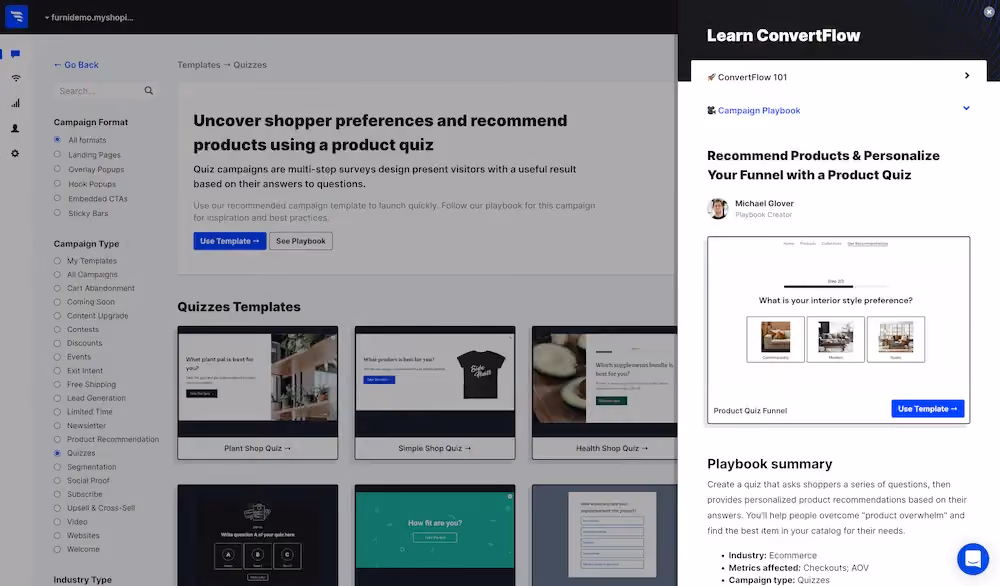Open the contacts person sidebar icon
This screenshot has width=1000, height=586.
click(x=15, y=128)
